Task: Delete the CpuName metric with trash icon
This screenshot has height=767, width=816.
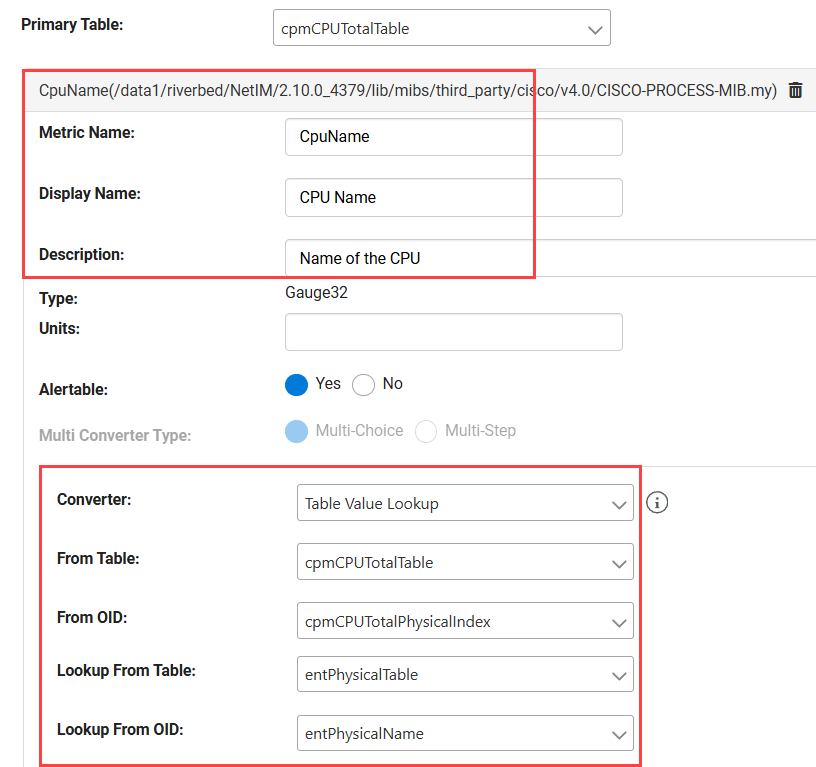Action: (795, 90)
